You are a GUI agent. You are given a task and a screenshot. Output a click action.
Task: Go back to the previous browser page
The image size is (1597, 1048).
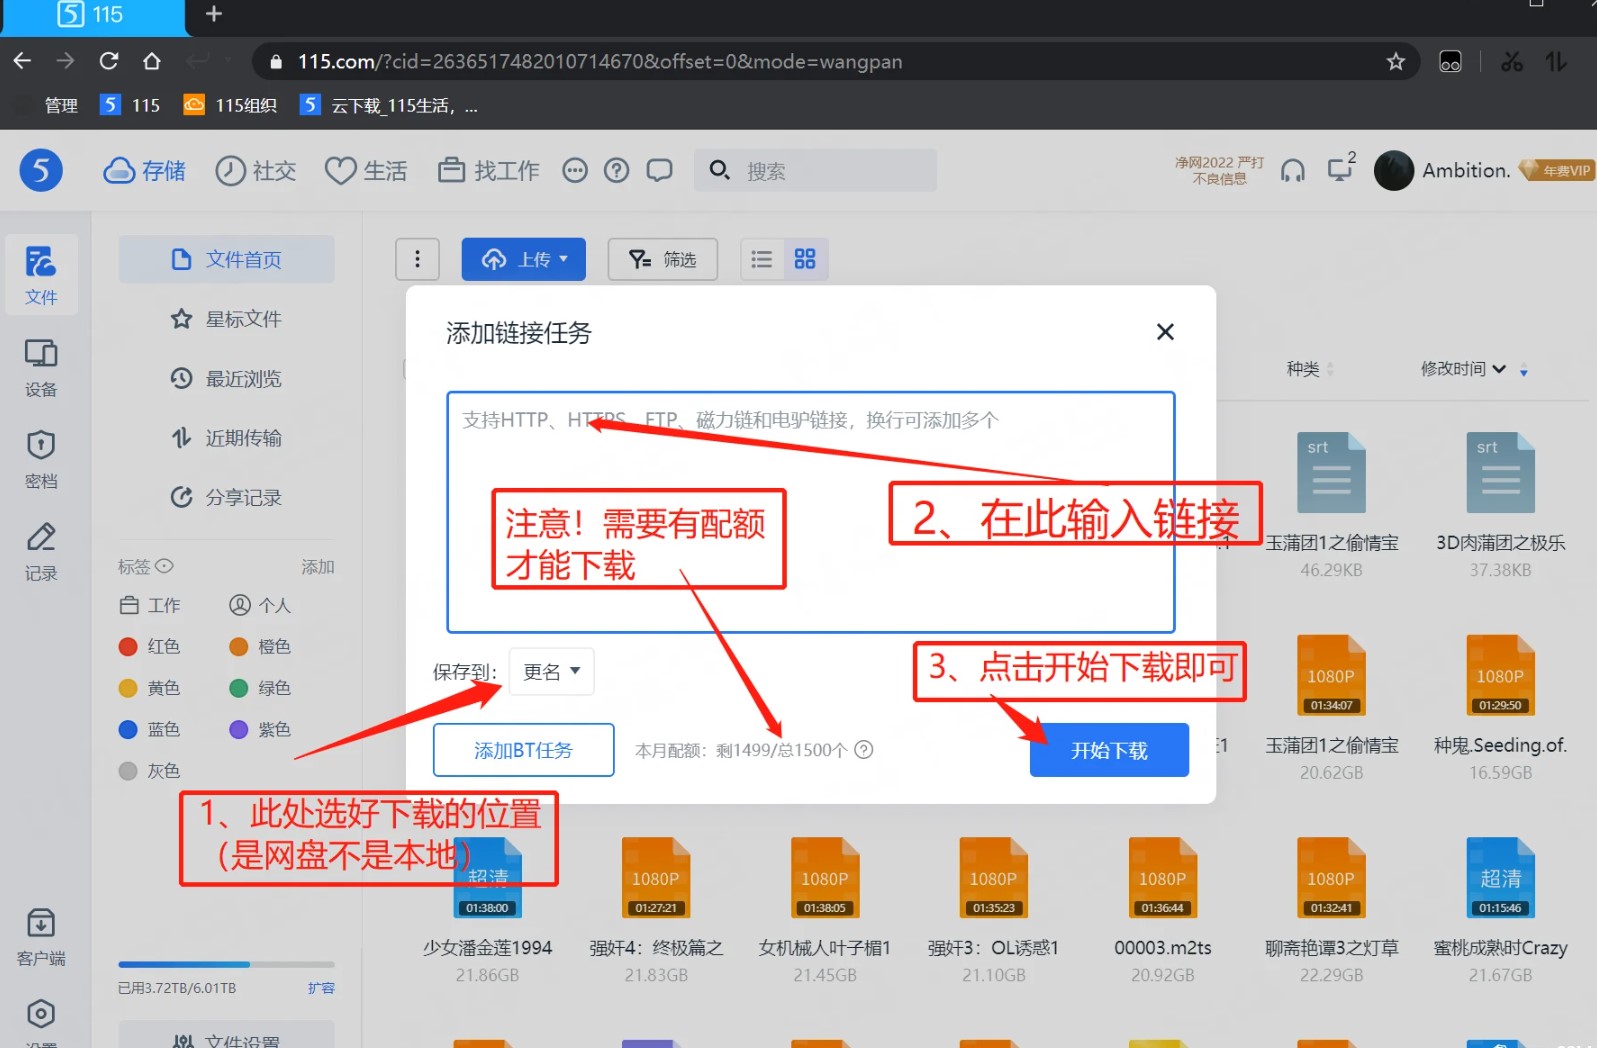tap(22, 61)
